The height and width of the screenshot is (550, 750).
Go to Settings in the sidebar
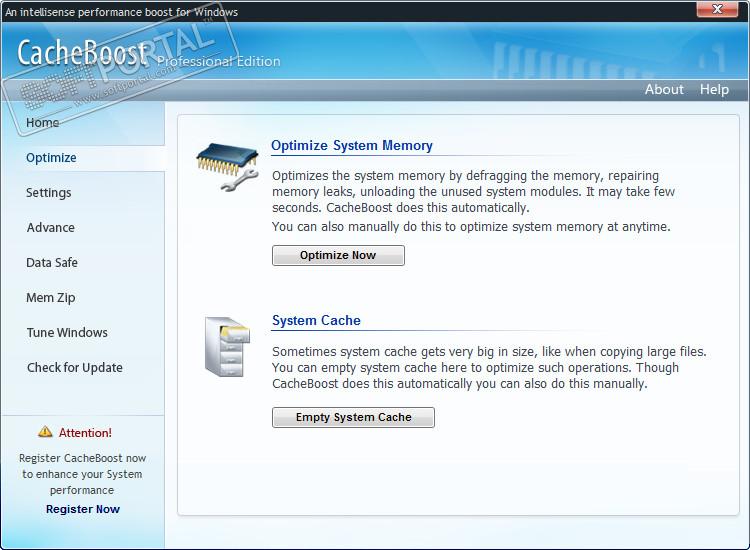click(x=49, y=193)
